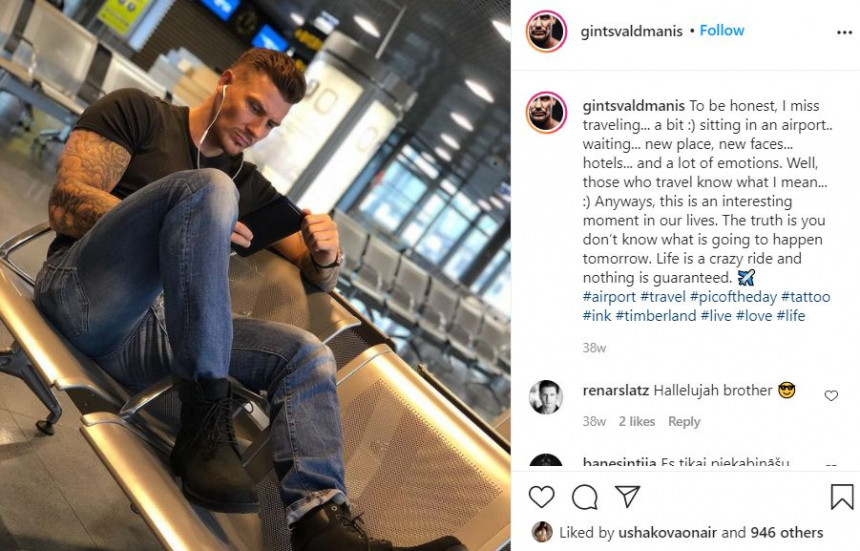Like the post with heart icon

[x=541, y=497]
